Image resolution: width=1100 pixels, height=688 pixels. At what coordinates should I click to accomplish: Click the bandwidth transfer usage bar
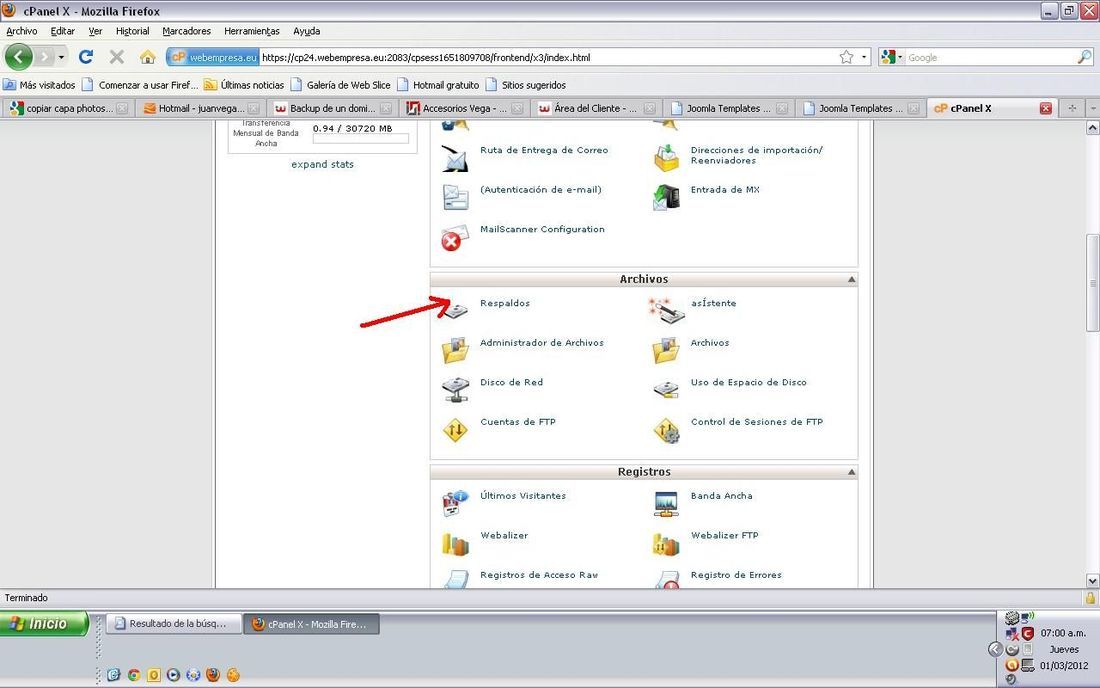click(x=361, y=139)
